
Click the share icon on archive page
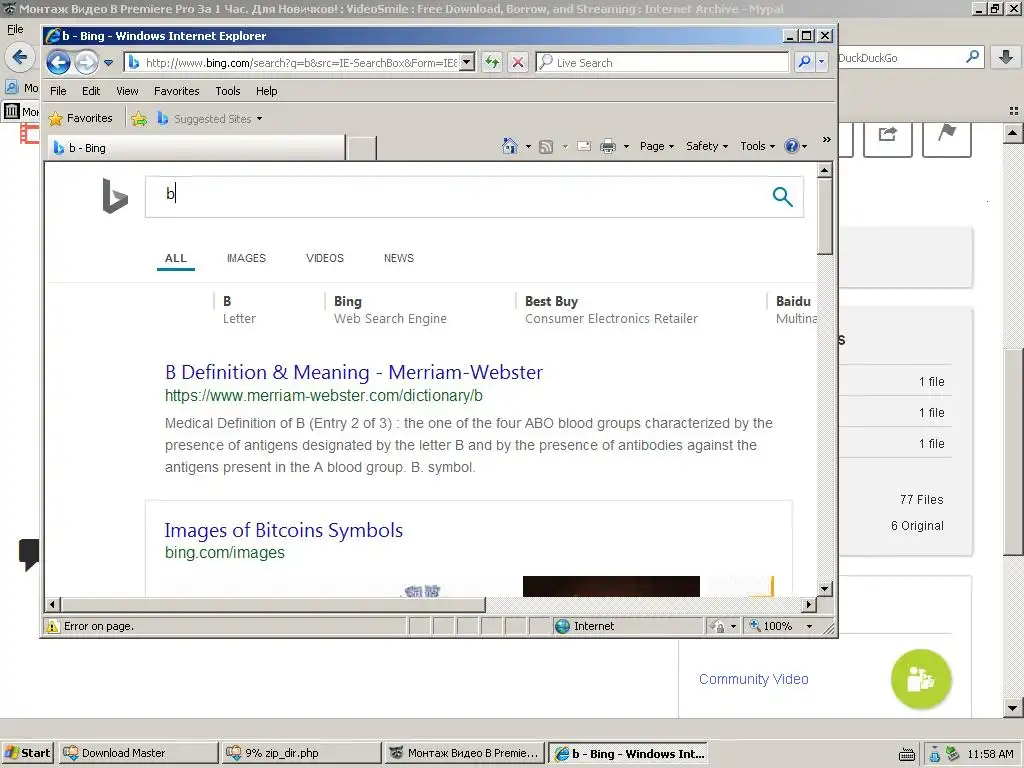point(888,135)
